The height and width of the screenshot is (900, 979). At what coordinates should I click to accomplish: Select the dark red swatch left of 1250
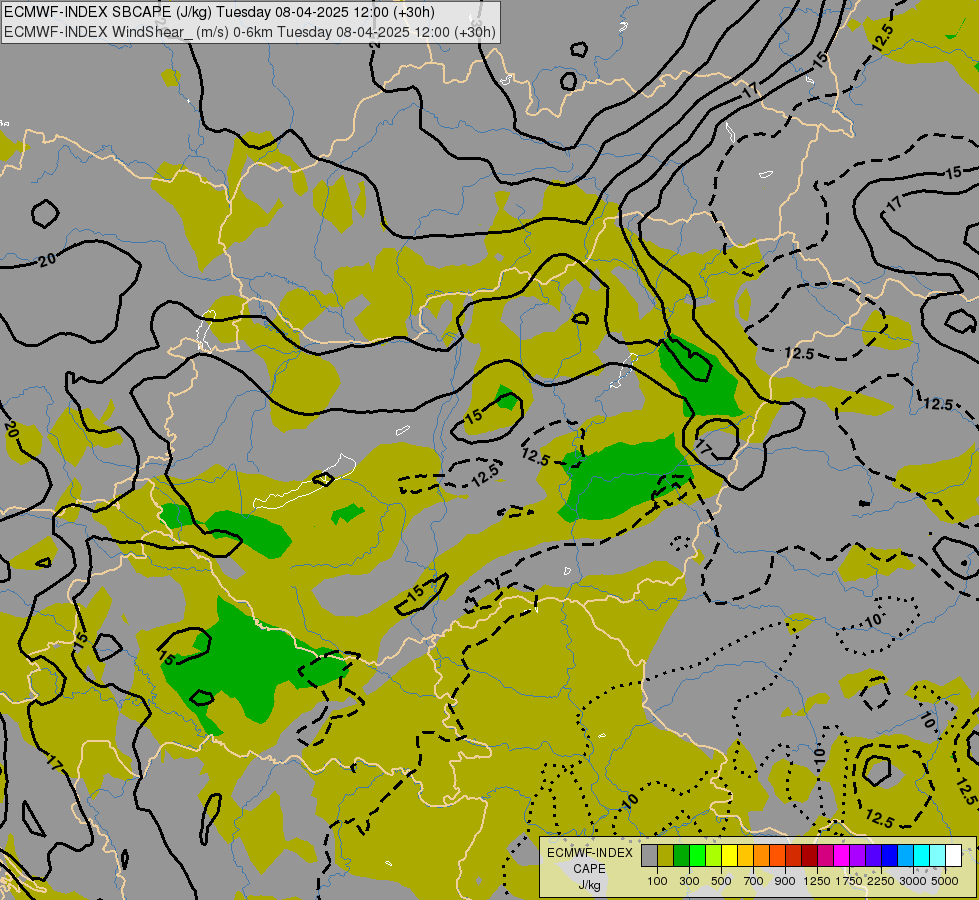coord(810,856)
